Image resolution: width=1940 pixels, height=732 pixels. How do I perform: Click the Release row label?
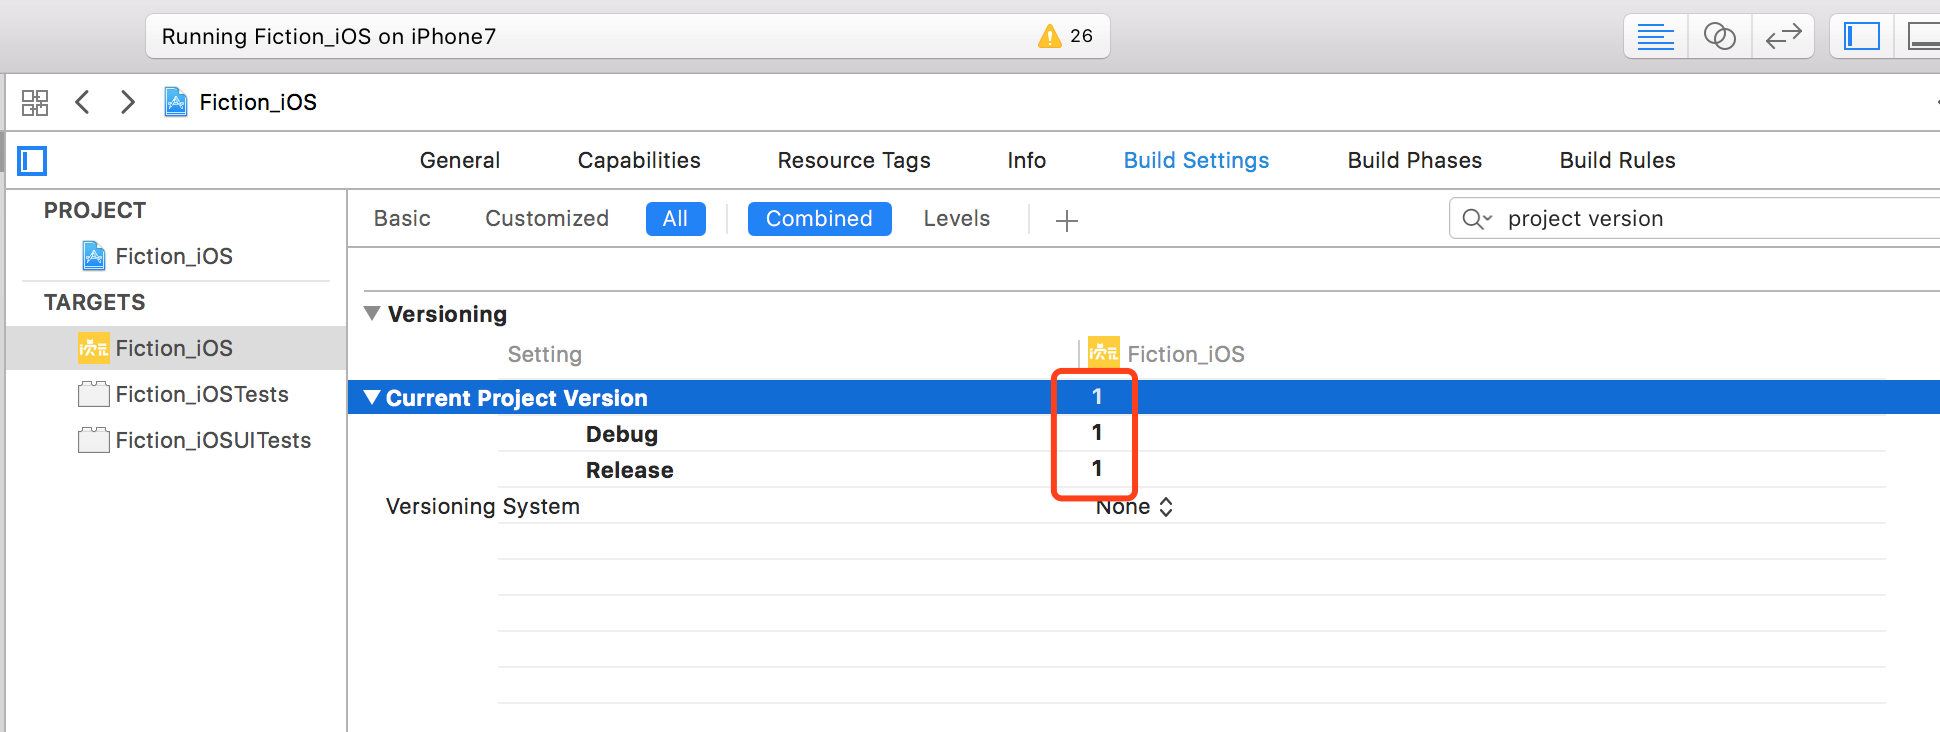coord(630,471)
